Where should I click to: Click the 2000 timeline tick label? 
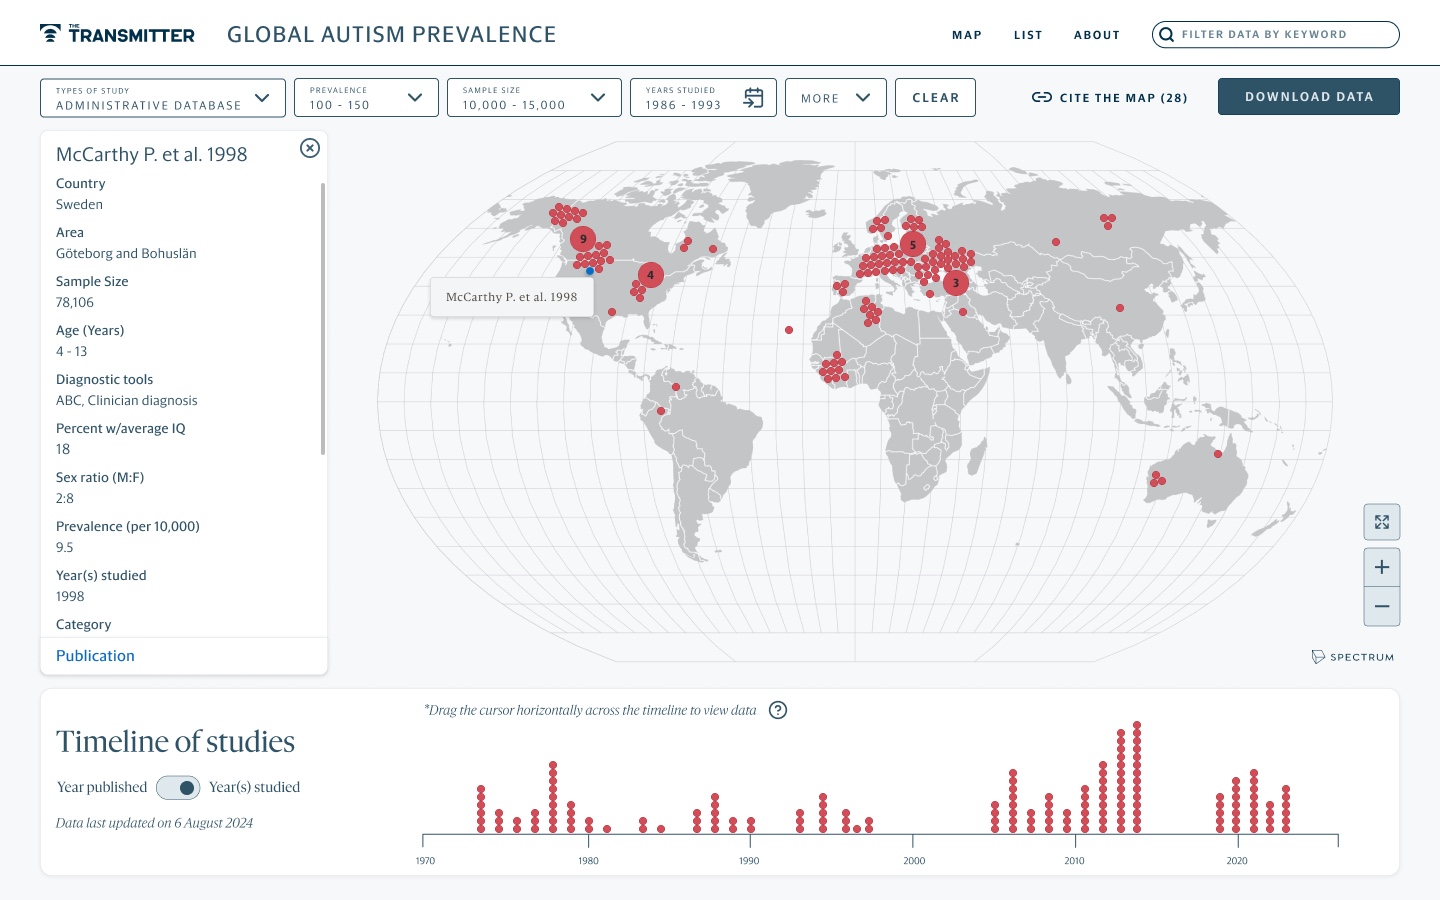(x=914, y=861)
